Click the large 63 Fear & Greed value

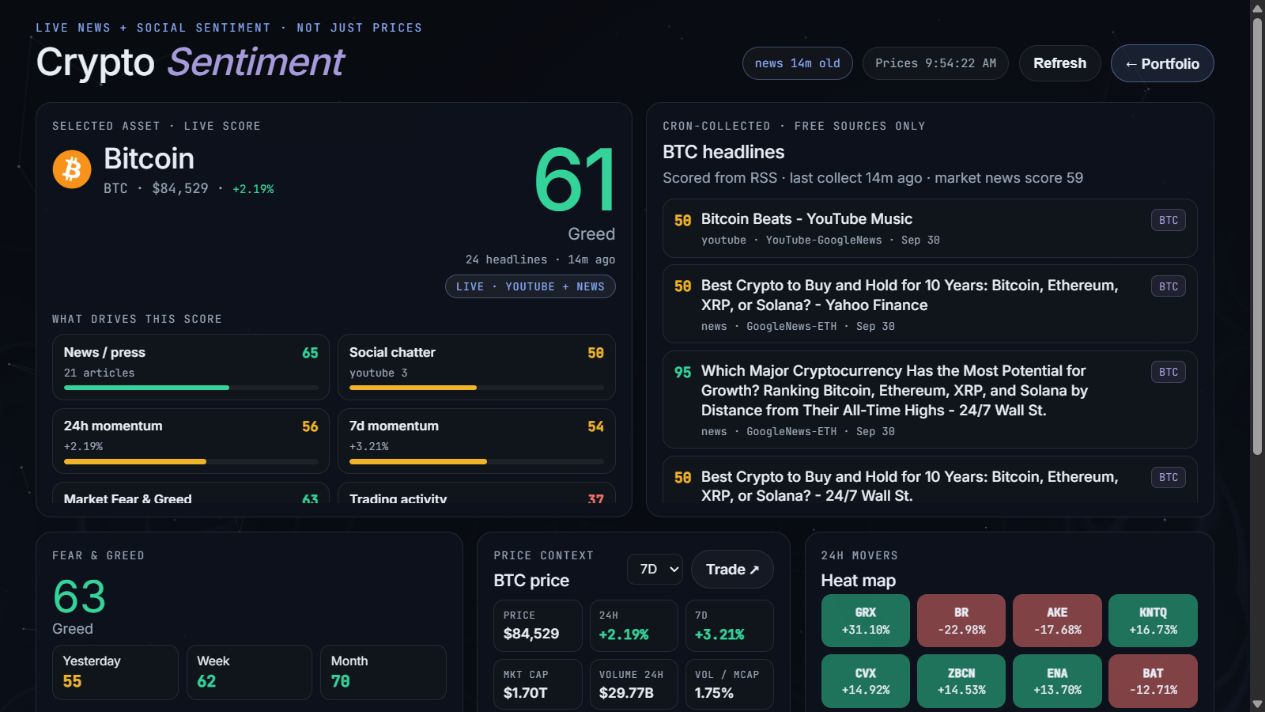(79, 597)
